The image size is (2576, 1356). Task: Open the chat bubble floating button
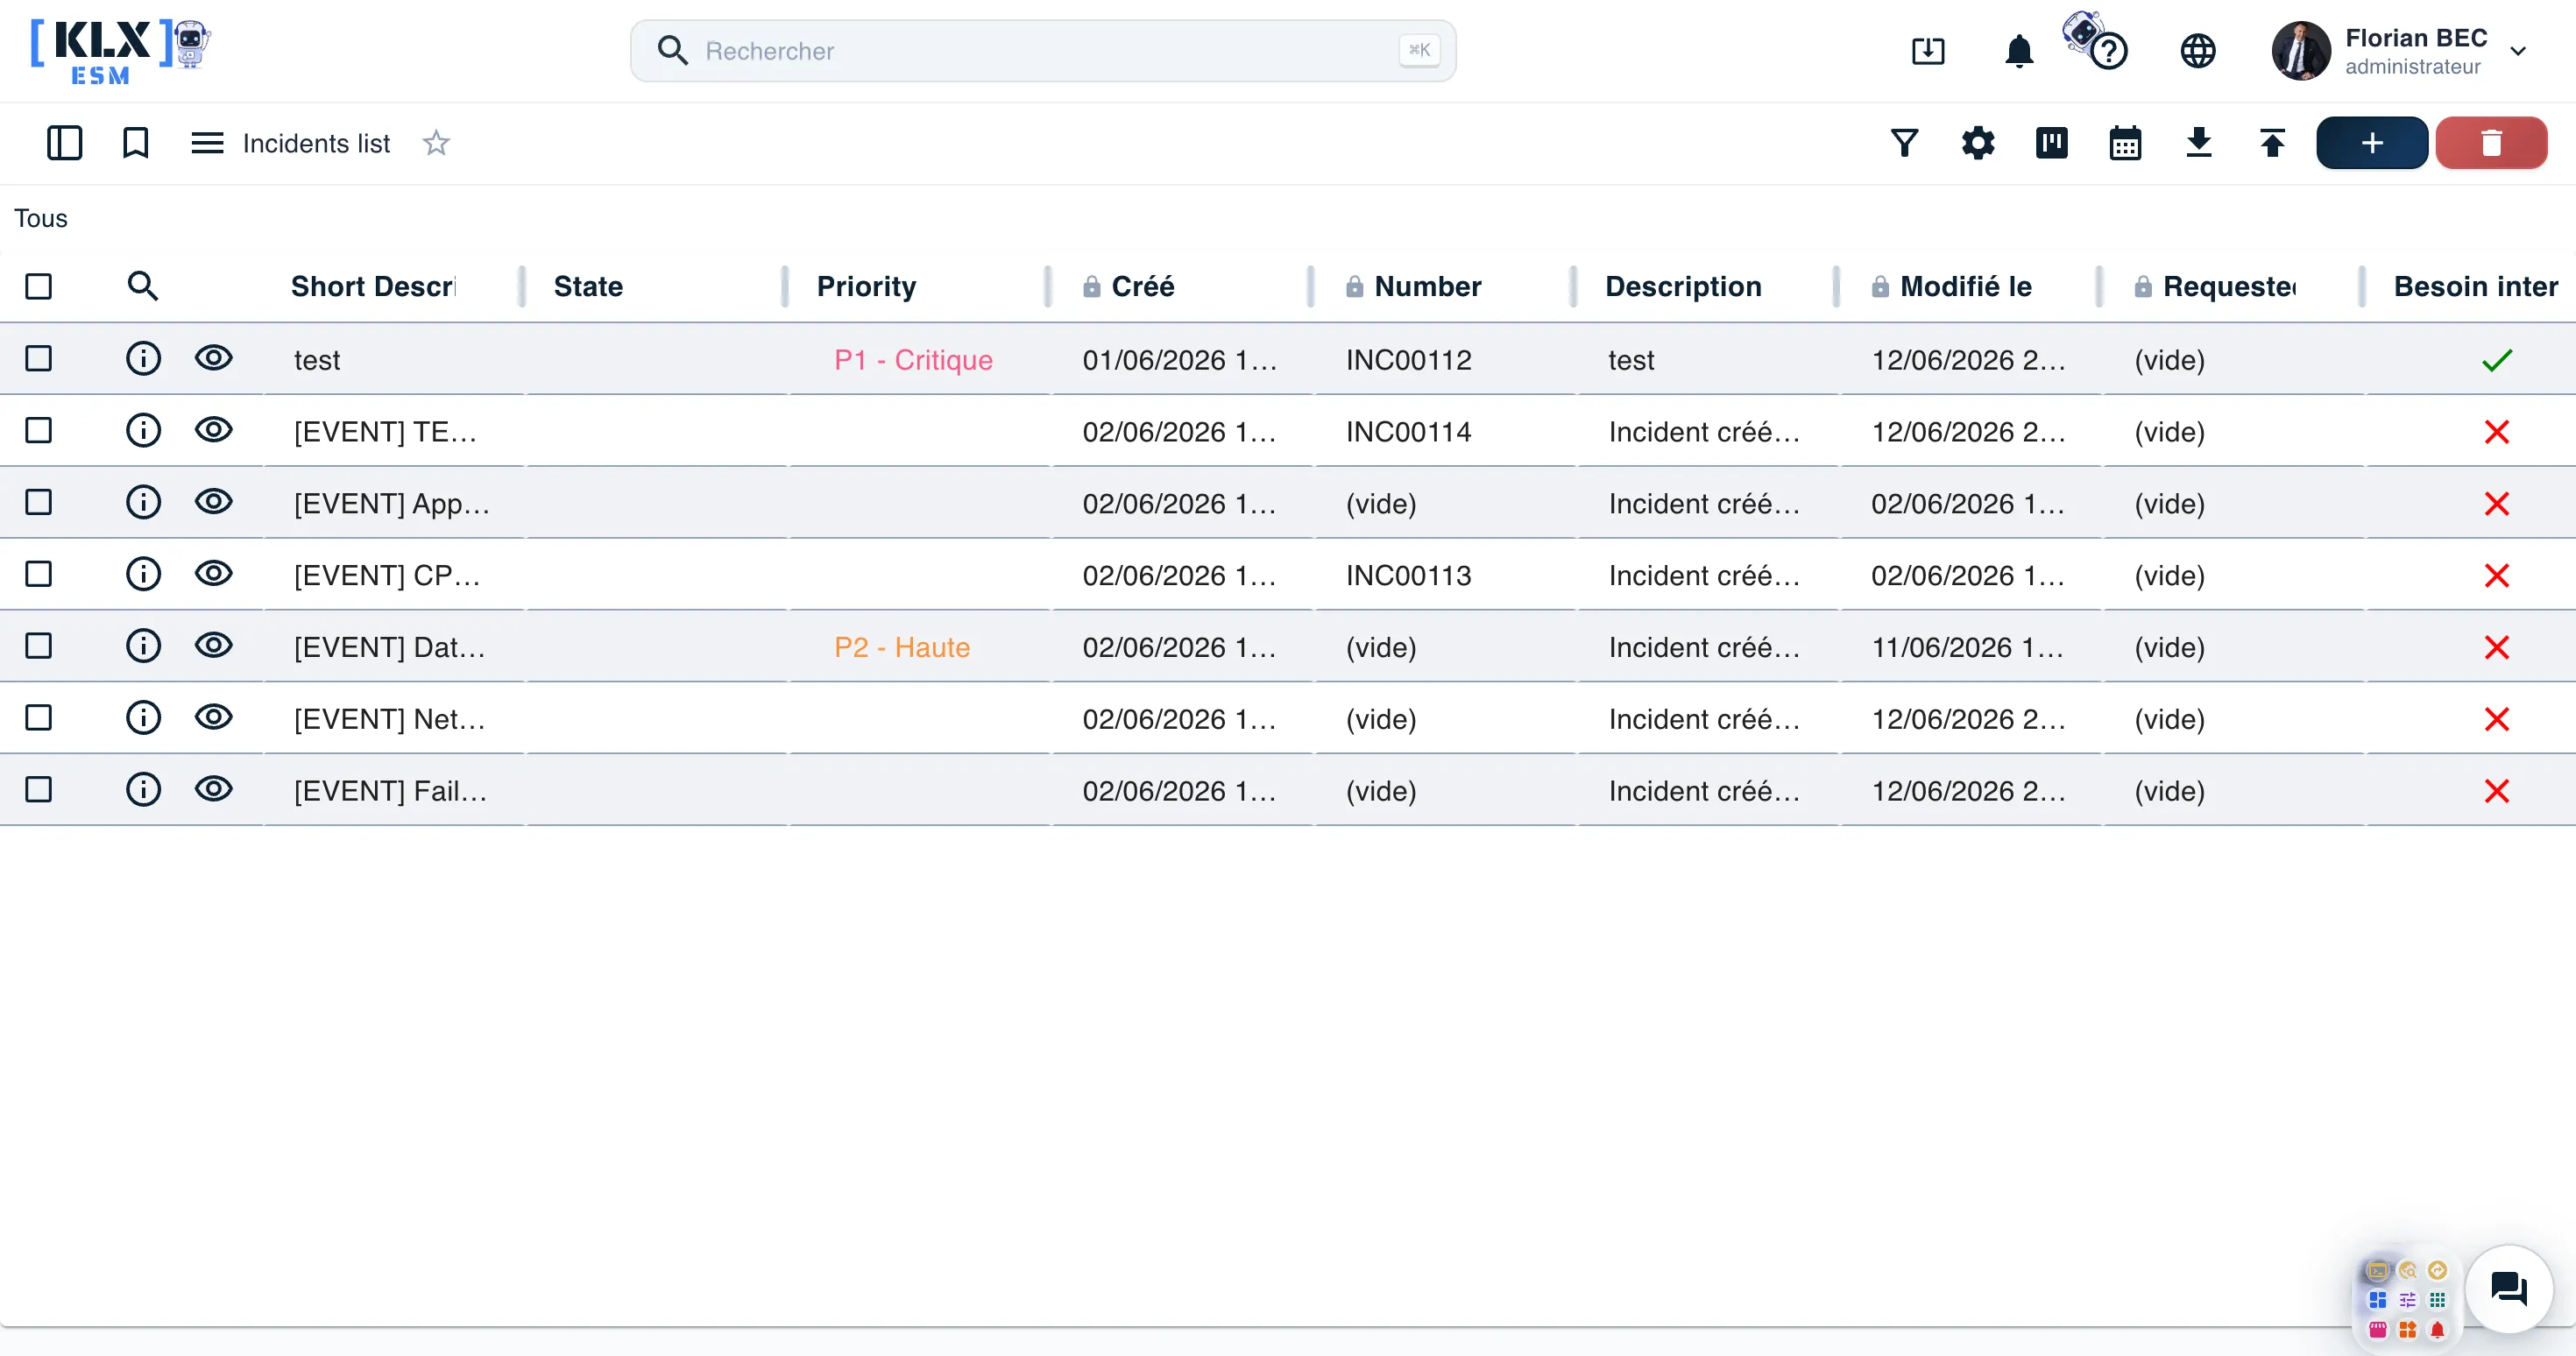coord(2508,1288)
